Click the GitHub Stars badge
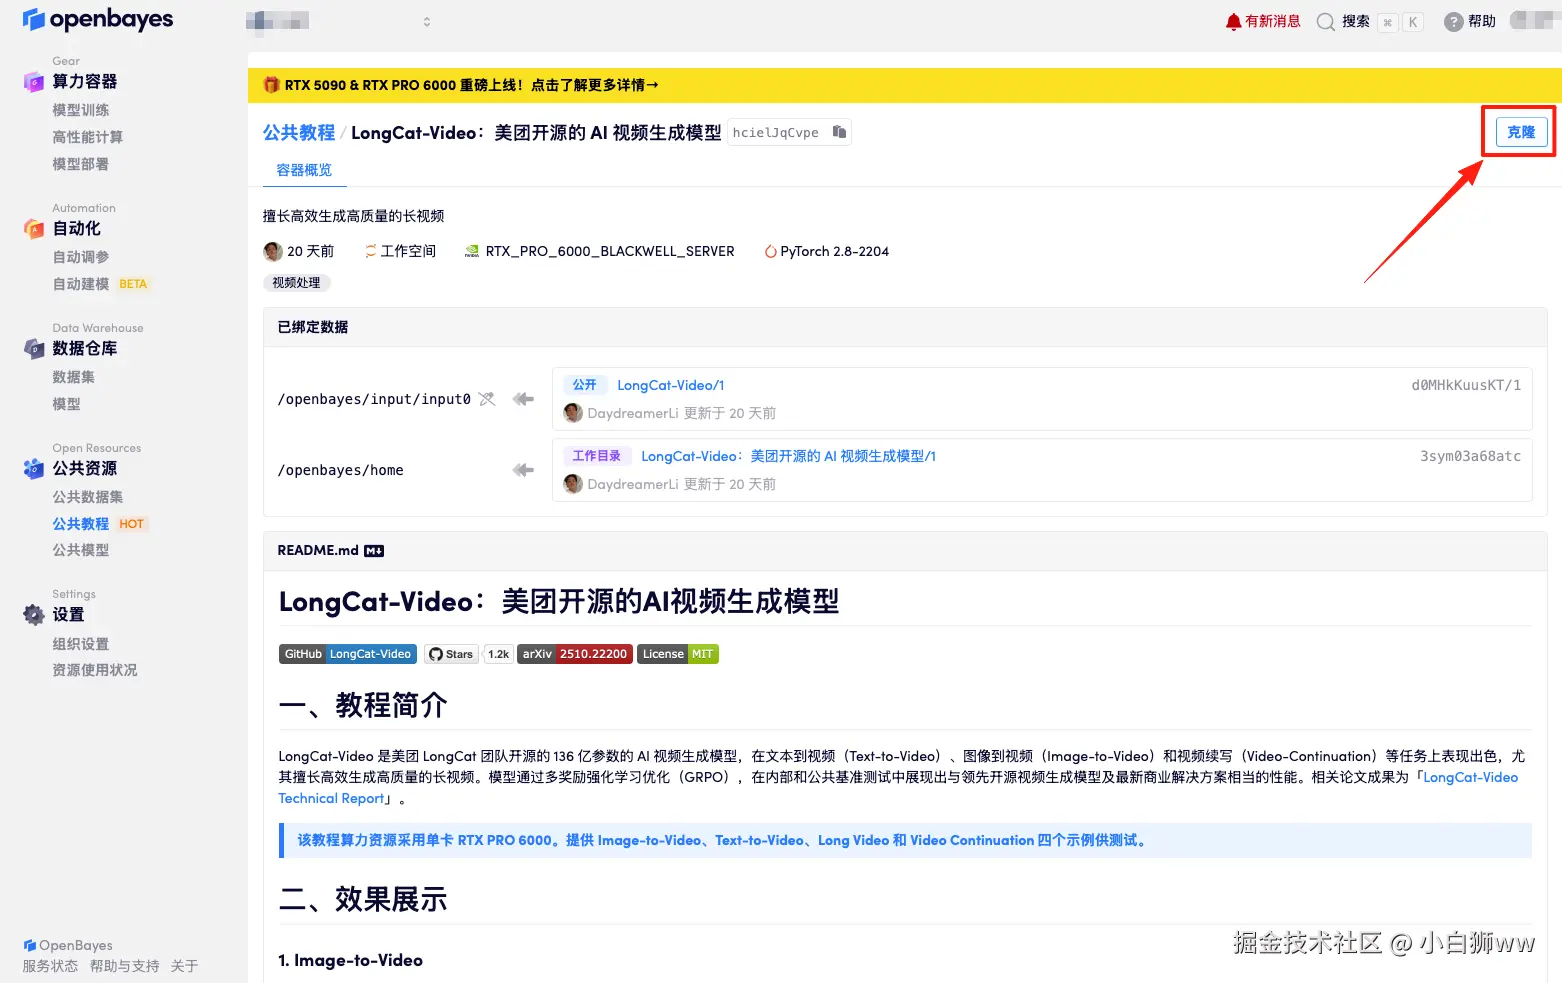The height and width of the screenshot is (983, 1562). click(451, 654)
